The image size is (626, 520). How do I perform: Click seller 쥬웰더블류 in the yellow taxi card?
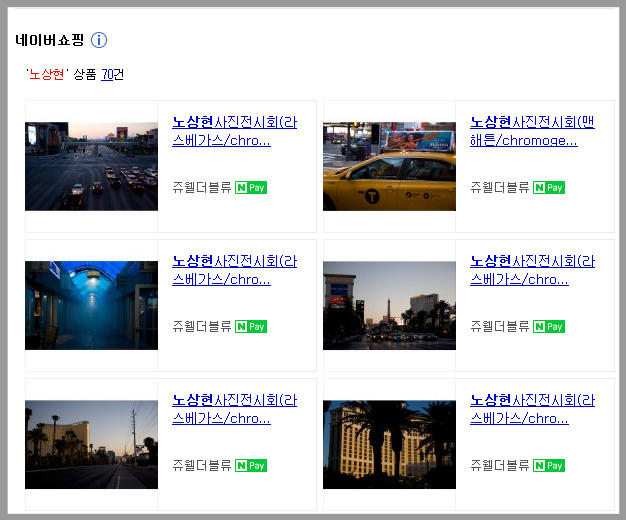click(500, 187)
